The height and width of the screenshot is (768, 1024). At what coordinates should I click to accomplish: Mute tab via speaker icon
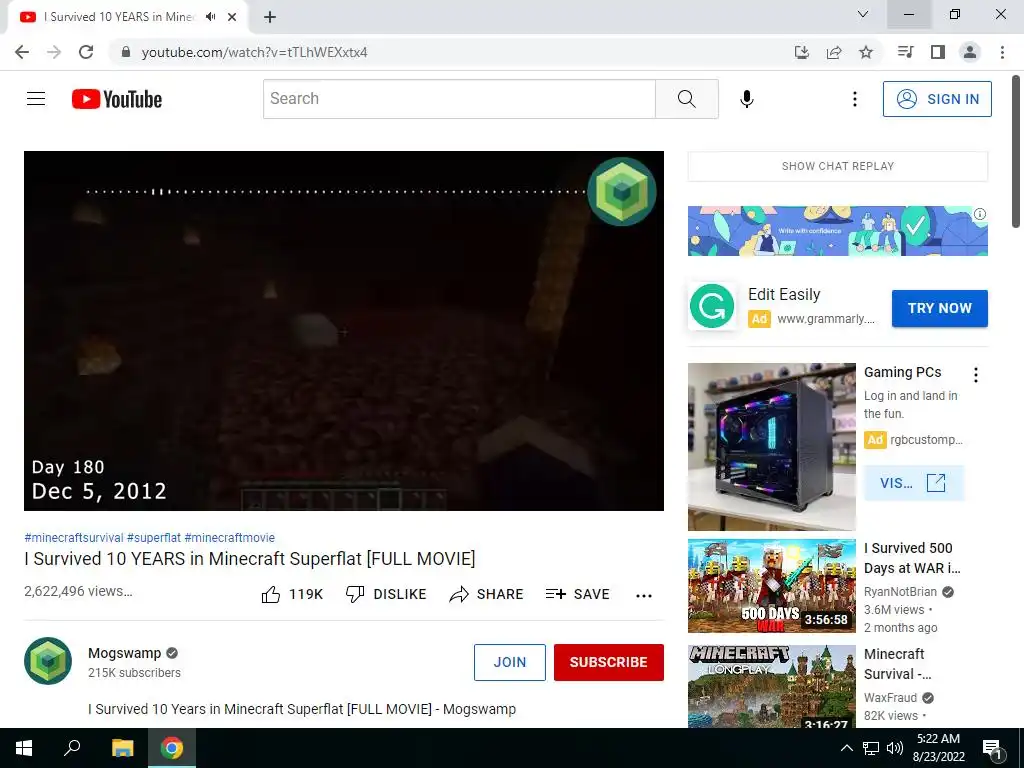point(210,17)
